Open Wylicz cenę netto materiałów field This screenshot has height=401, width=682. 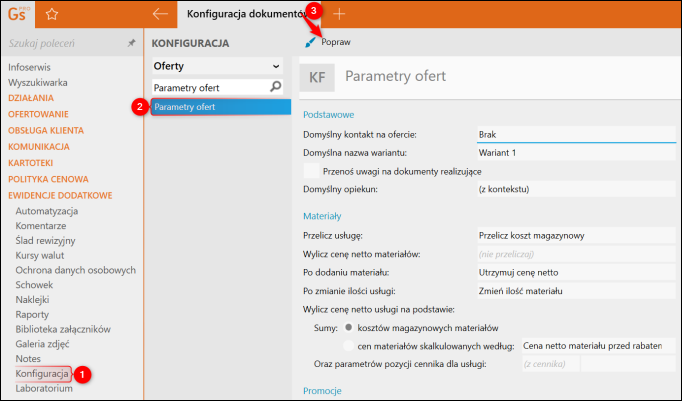pos(576,254)
